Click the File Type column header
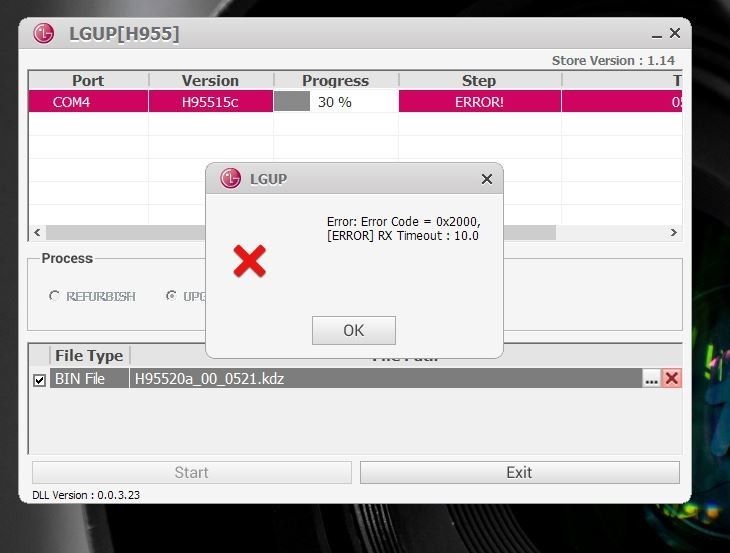Image resolution: width=730 pixels, height=553 pixels. pyautogui.click(x=89, y=356)
